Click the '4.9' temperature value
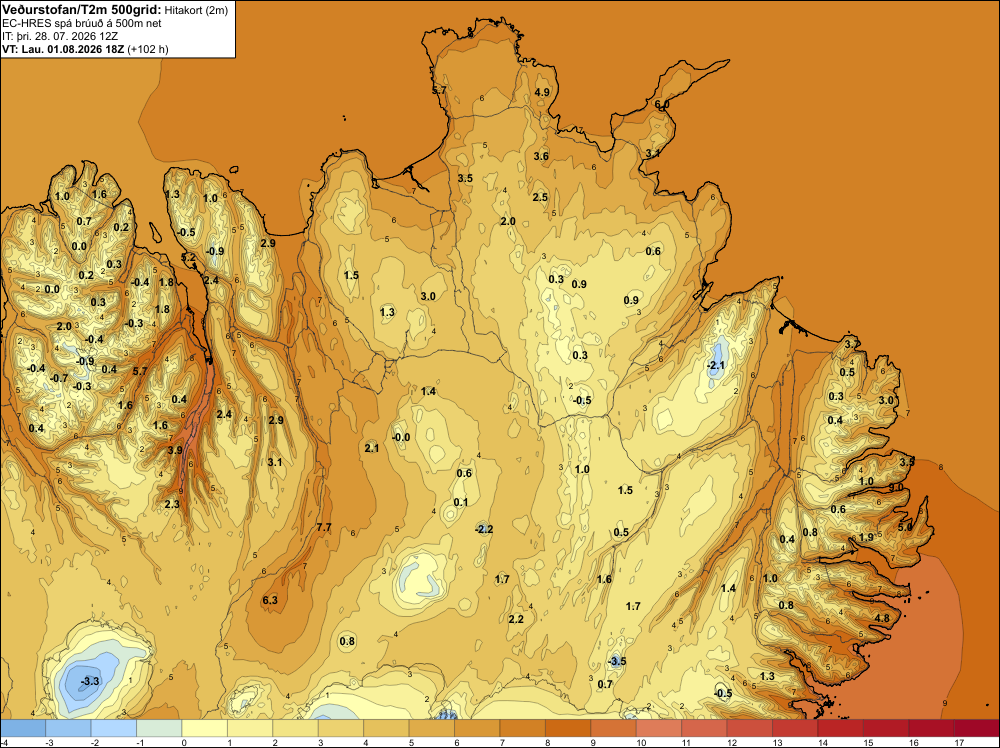 pos(542,92)
